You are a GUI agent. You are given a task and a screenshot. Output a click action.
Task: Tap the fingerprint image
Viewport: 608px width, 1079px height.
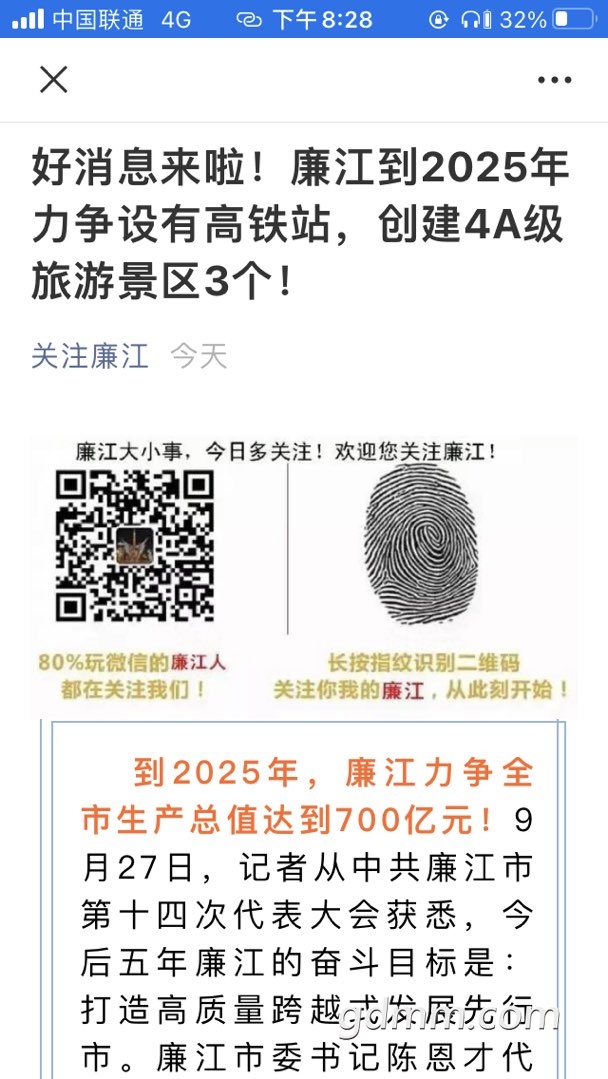coord(422,544)
